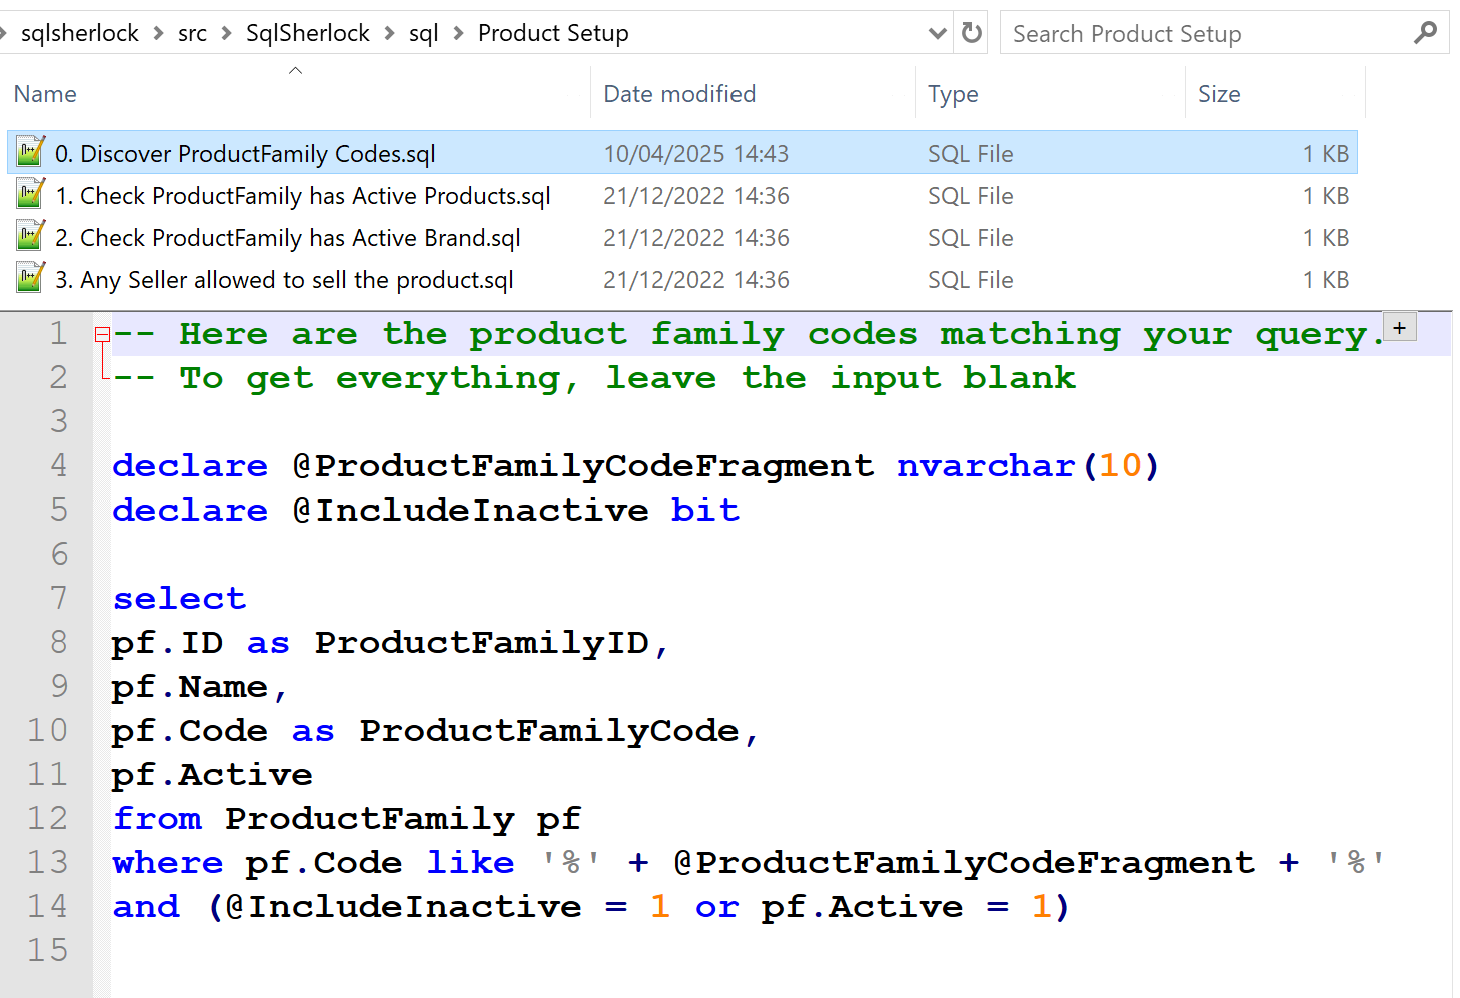Click the refresh icon beside the address bar

(970, 32)
